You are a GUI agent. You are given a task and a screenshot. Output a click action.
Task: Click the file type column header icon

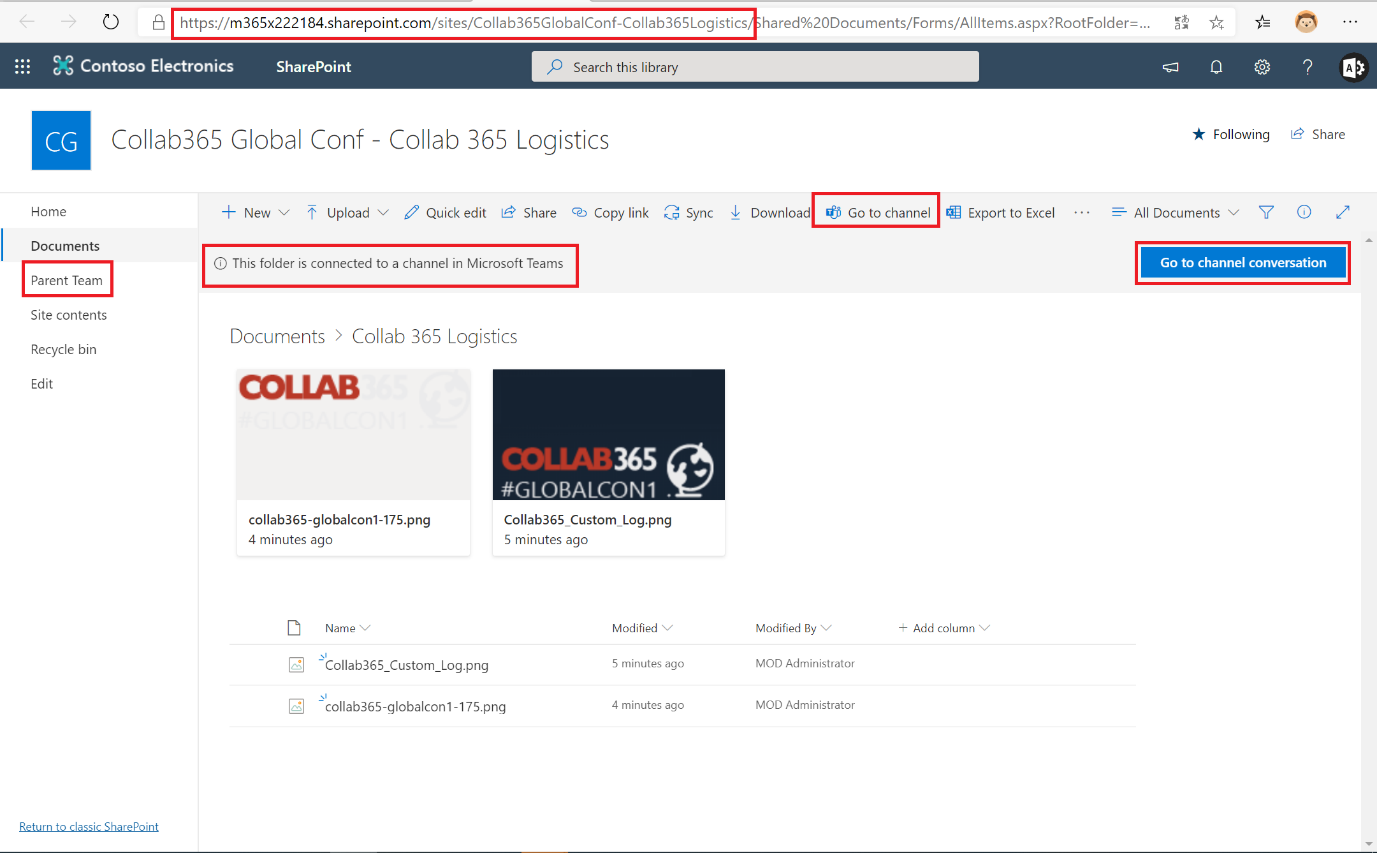pos(294,628)
